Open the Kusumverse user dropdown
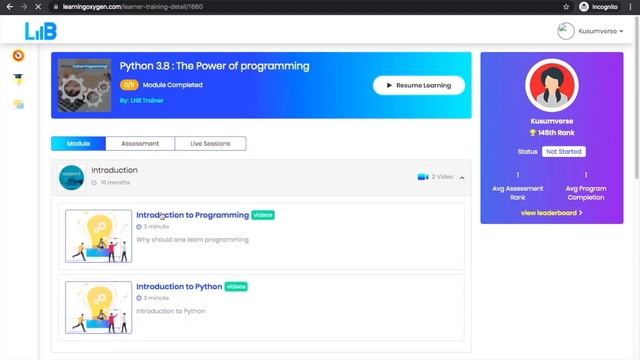This screenshot has width=640, height=360. (x=600, y=31)
